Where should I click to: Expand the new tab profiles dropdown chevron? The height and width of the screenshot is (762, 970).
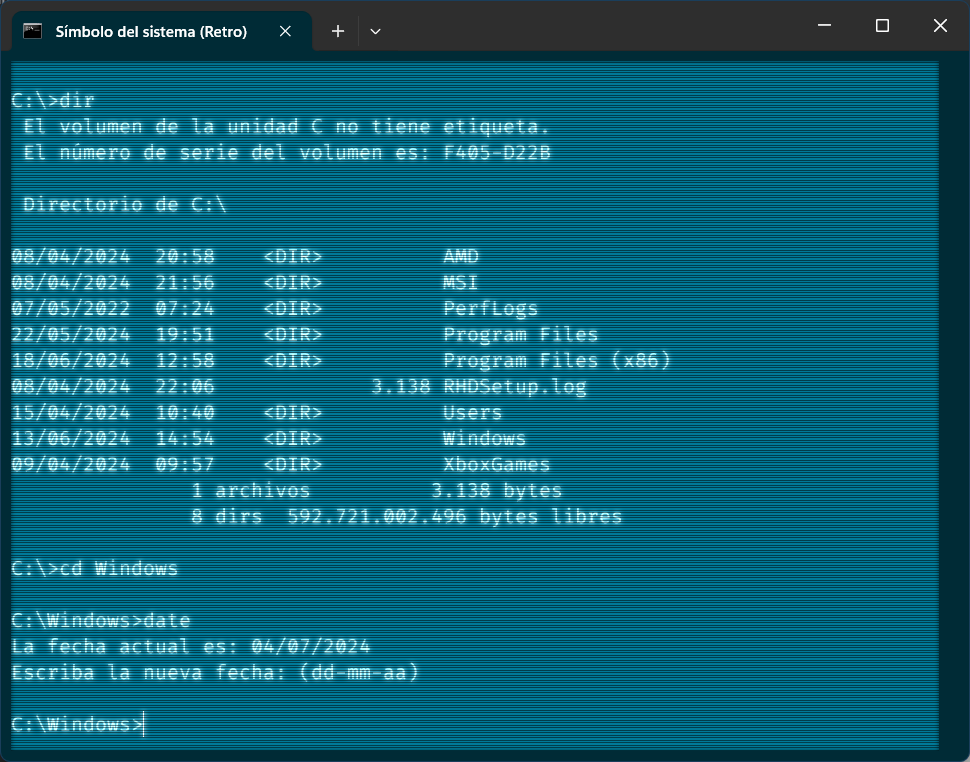click(x=375, y=31)
